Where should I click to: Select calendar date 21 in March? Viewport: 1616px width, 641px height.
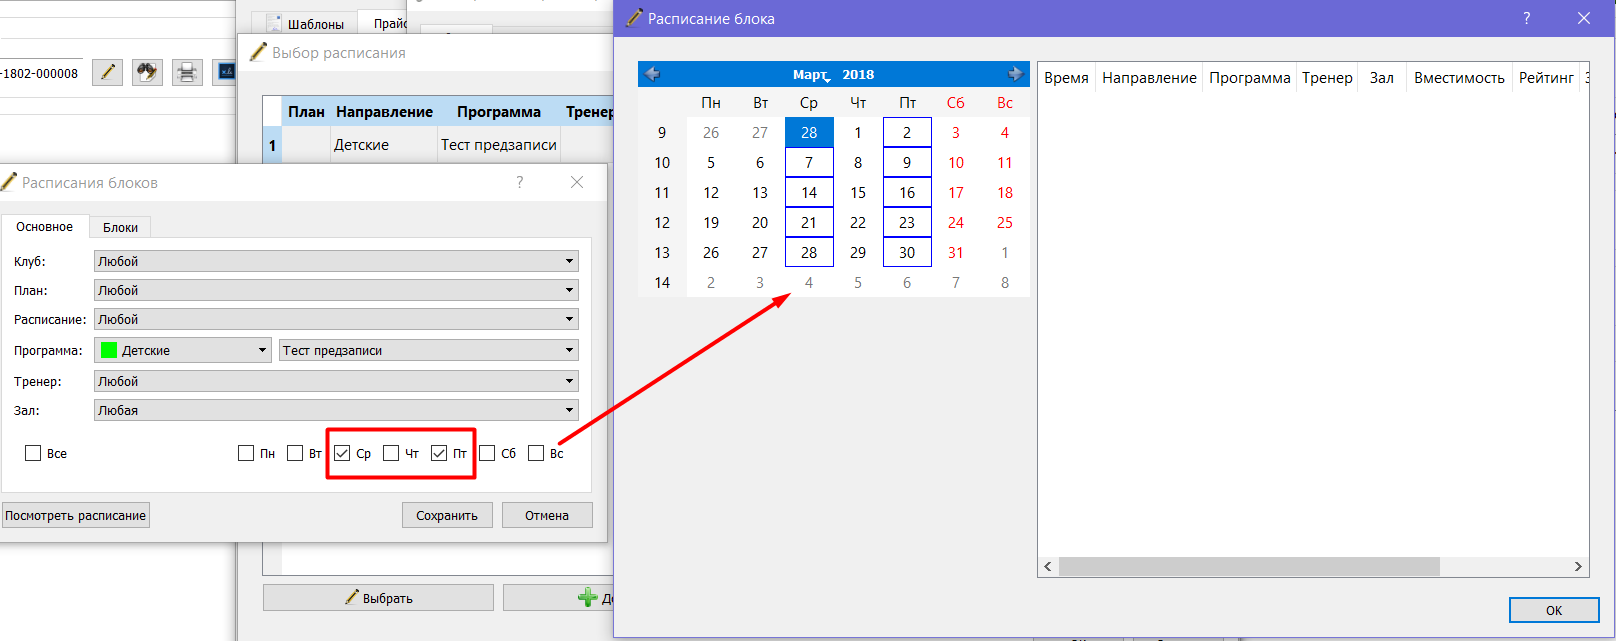point(809,222)
